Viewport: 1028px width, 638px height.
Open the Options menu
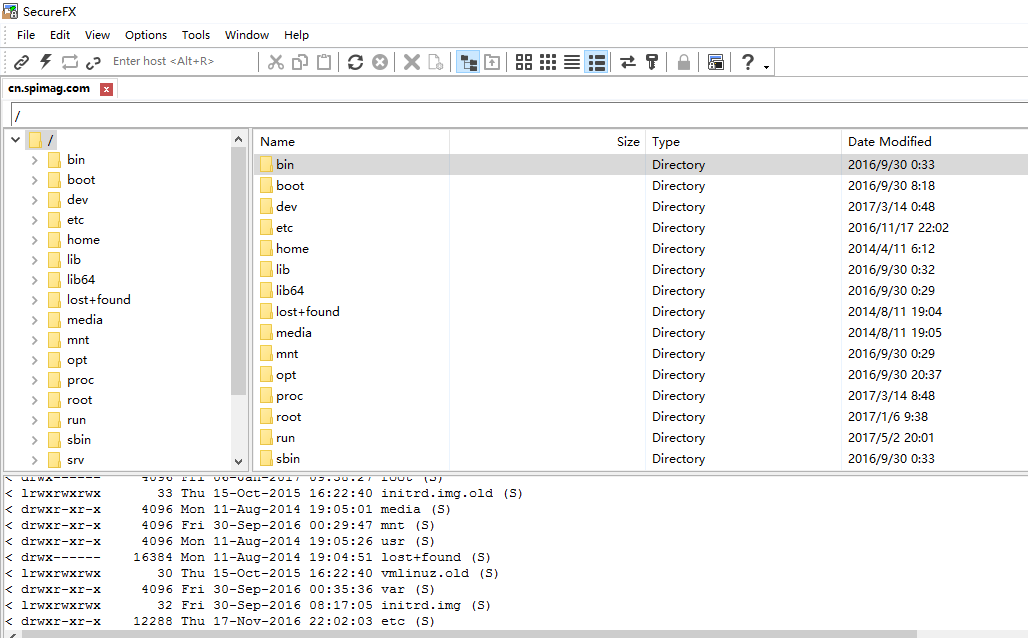[146, 35]
